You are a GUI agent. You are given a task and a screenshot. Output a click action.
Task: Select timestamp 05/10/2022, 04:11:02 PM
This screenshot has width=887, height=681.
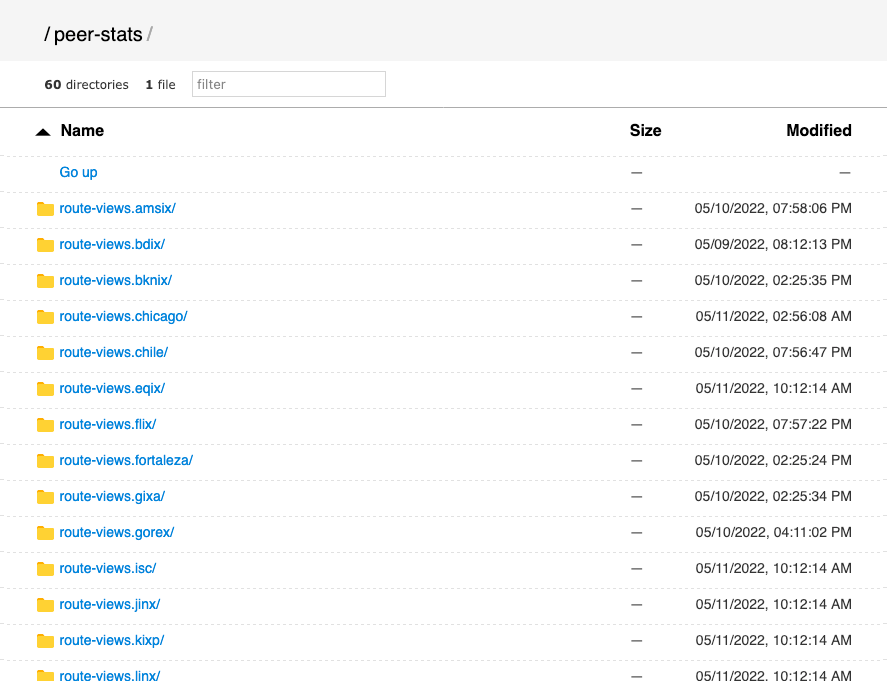click(773, 532)
